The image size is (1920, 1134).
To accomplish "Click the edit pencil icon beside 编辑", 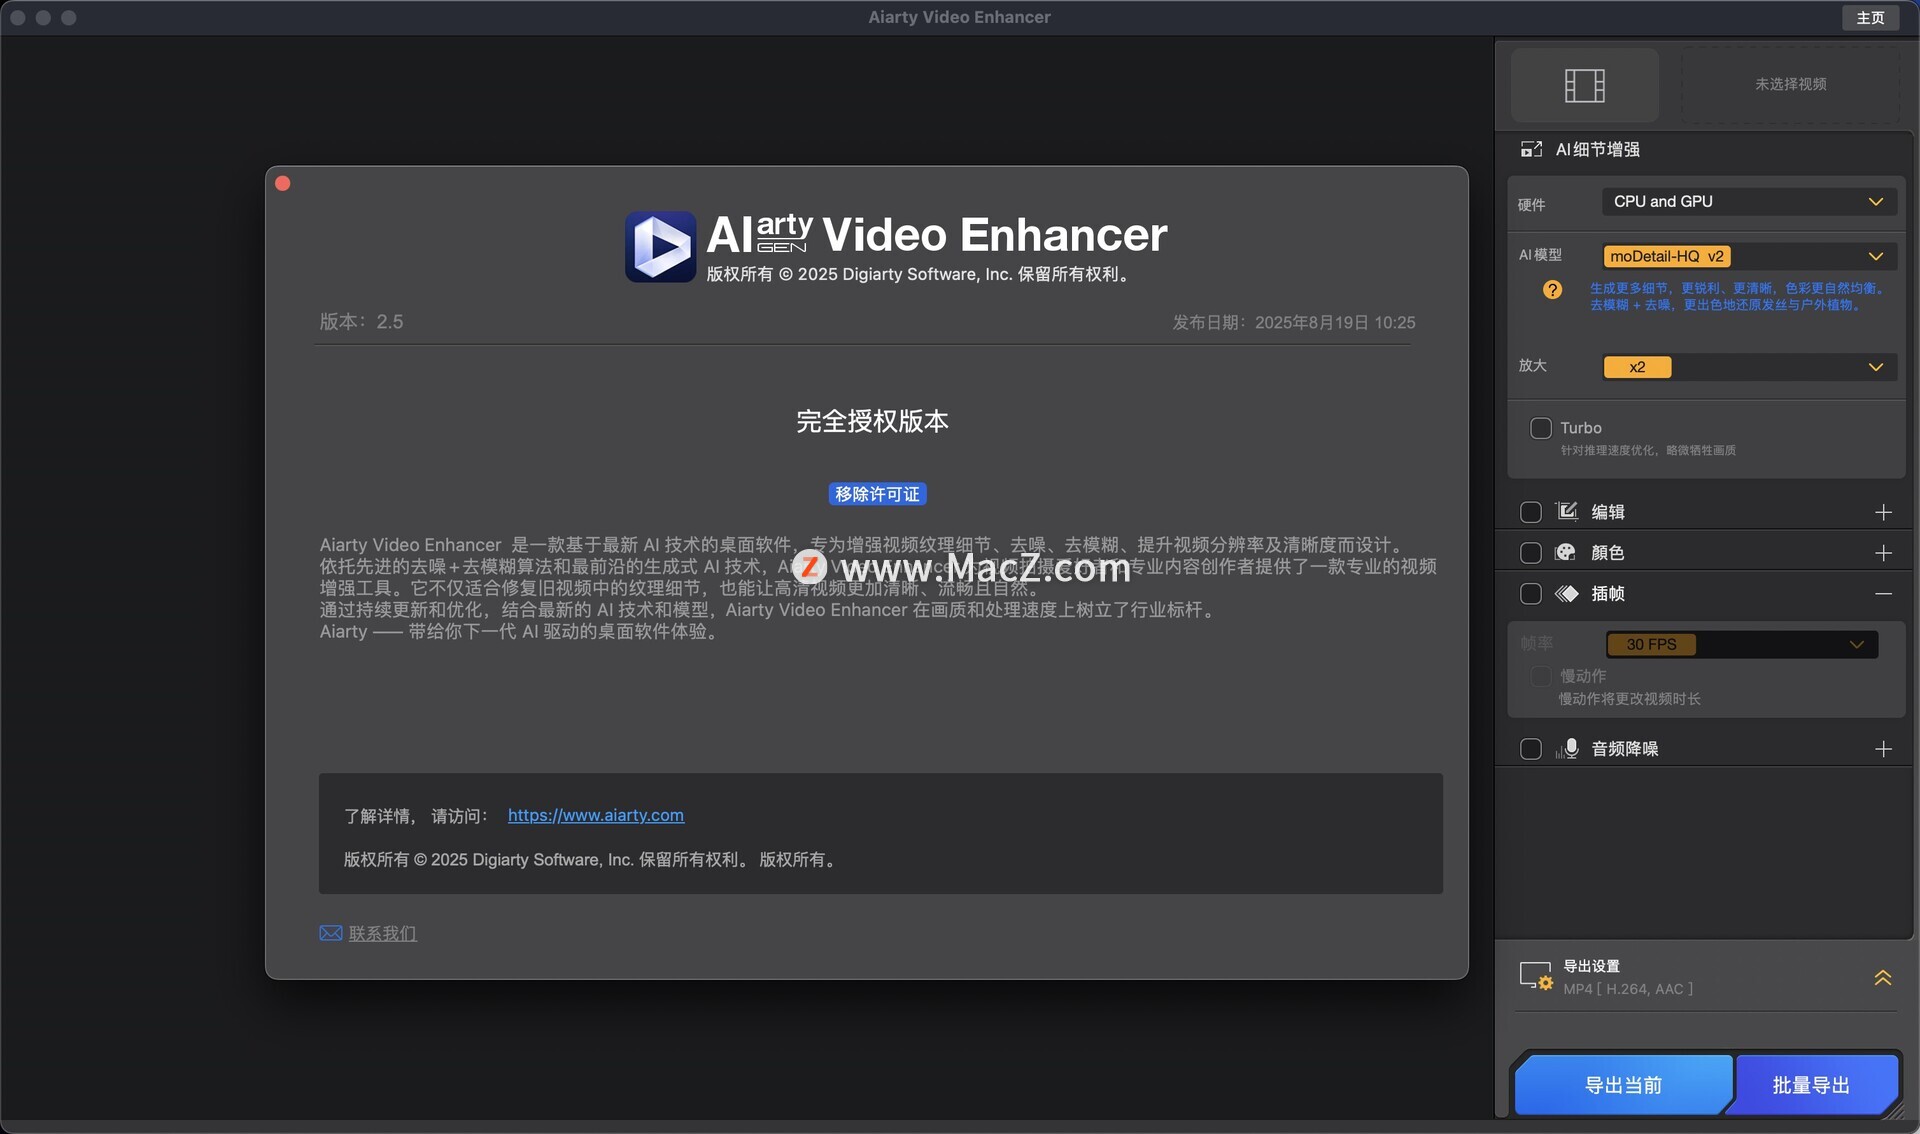I will [1567, 511].
